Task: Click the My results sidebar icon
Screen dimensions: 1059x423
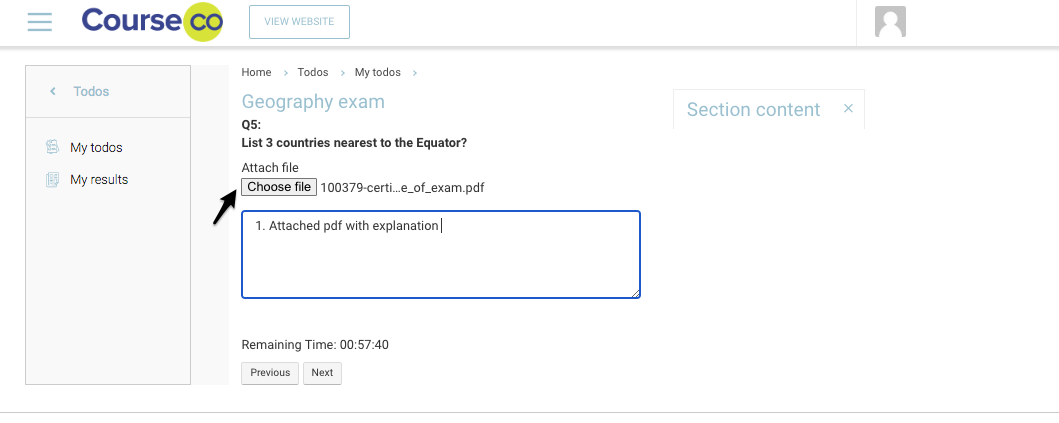Action: click(53, 180)
